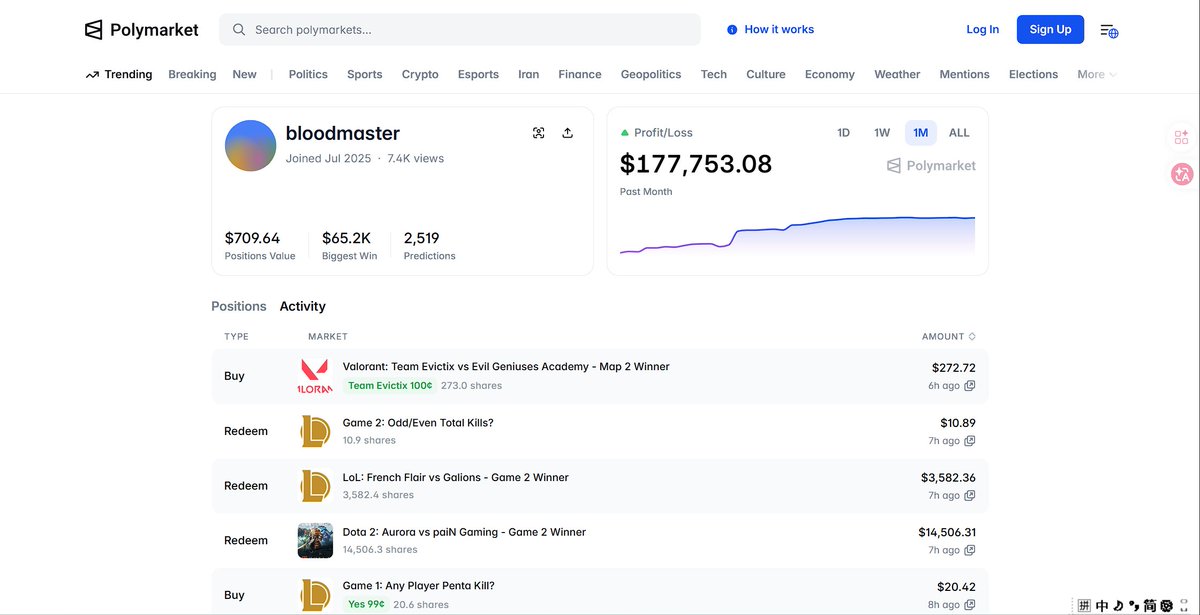
Task: Click the $14,506.31 amount
Action: pos(947,533)
